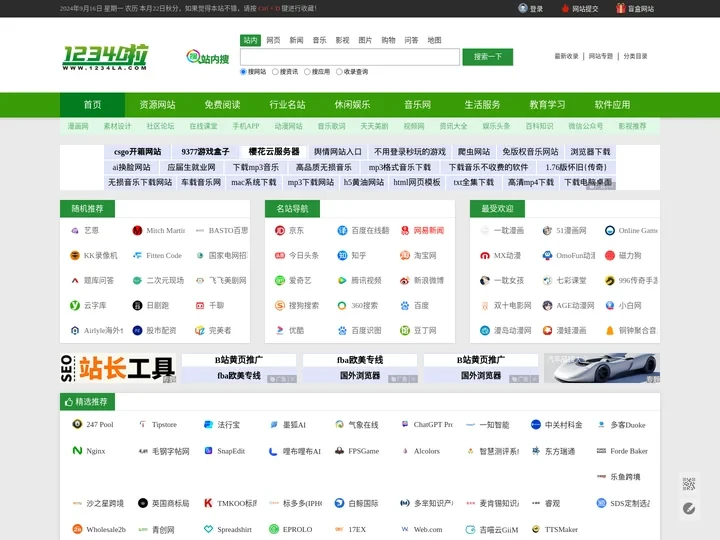This screenshot has width=720, height=540.
Task: Open the 樱花云服务器 link
Action: pyautogui.click(x=274, y=152)
